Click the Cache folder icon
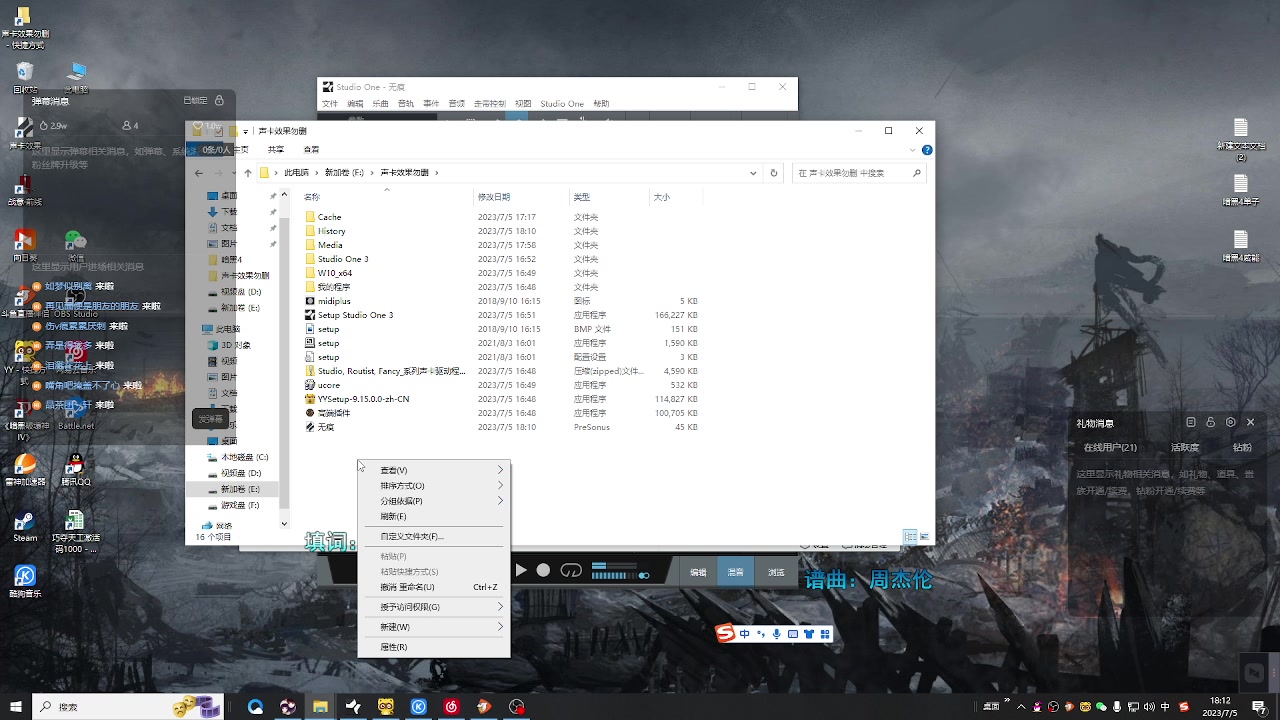 (310, 217)
